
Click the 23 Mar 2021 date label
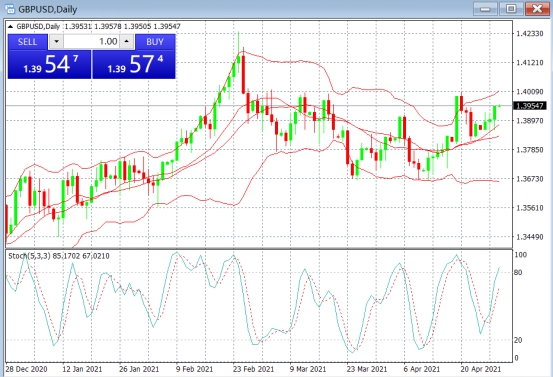[x=367, y=369]
